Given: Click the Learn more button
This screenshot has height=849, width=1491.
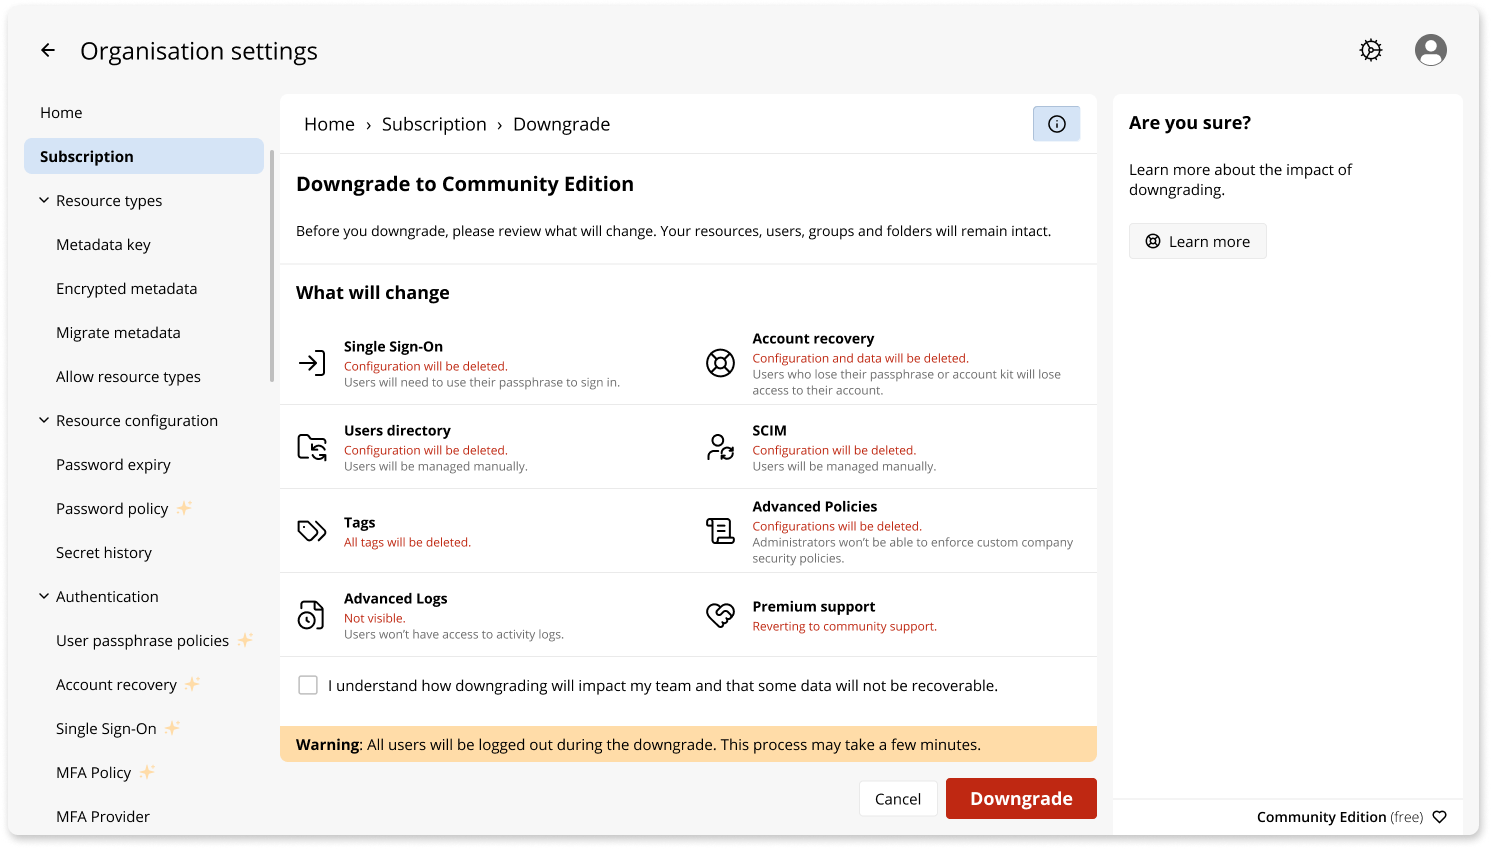Looking at the screenshot, I should coord(1198,241).
